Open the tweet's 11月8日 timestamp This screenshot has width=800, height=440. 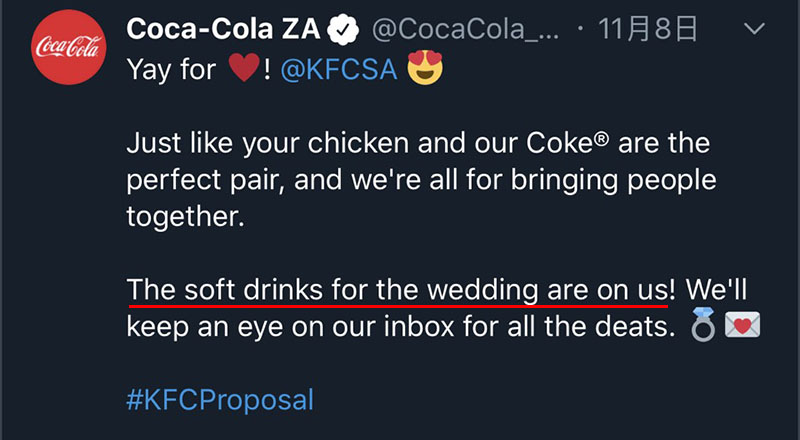tap(647, 29)
